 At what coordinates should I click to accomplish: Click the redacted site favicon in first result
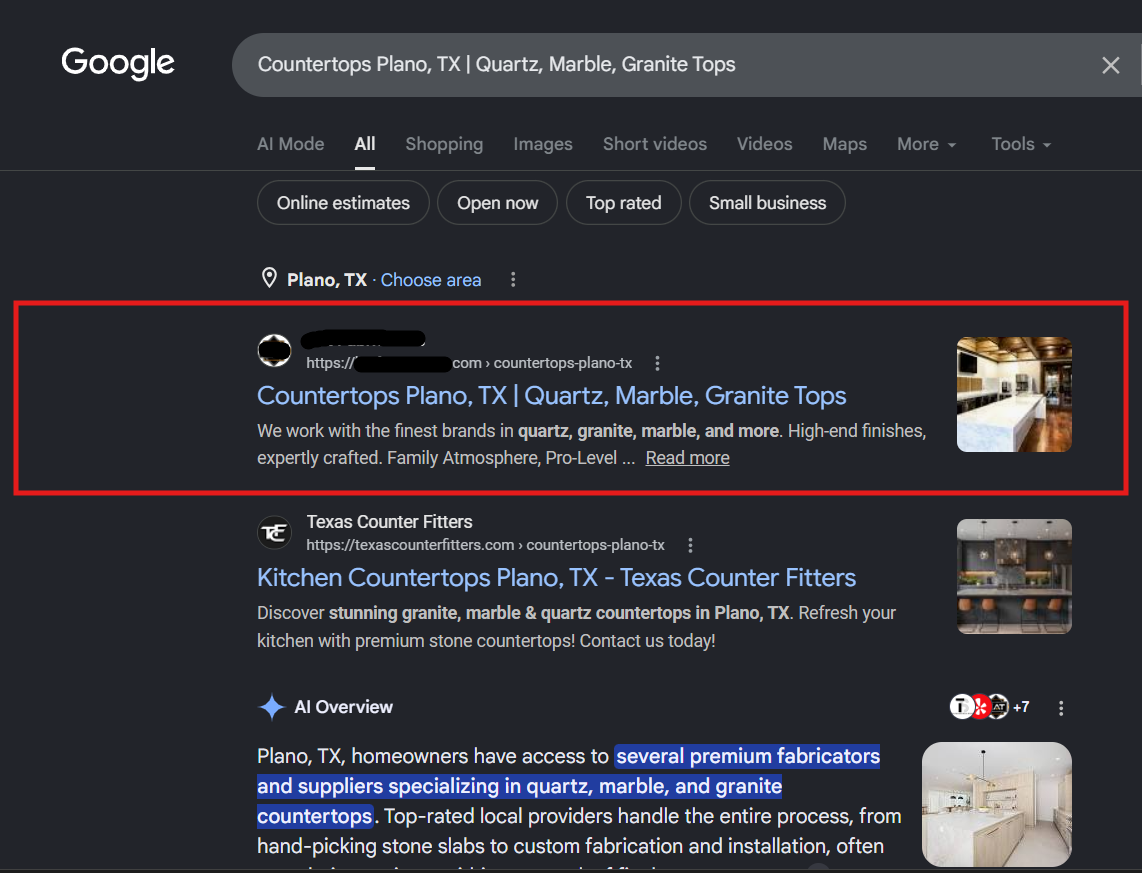click(x=275, y=350)
